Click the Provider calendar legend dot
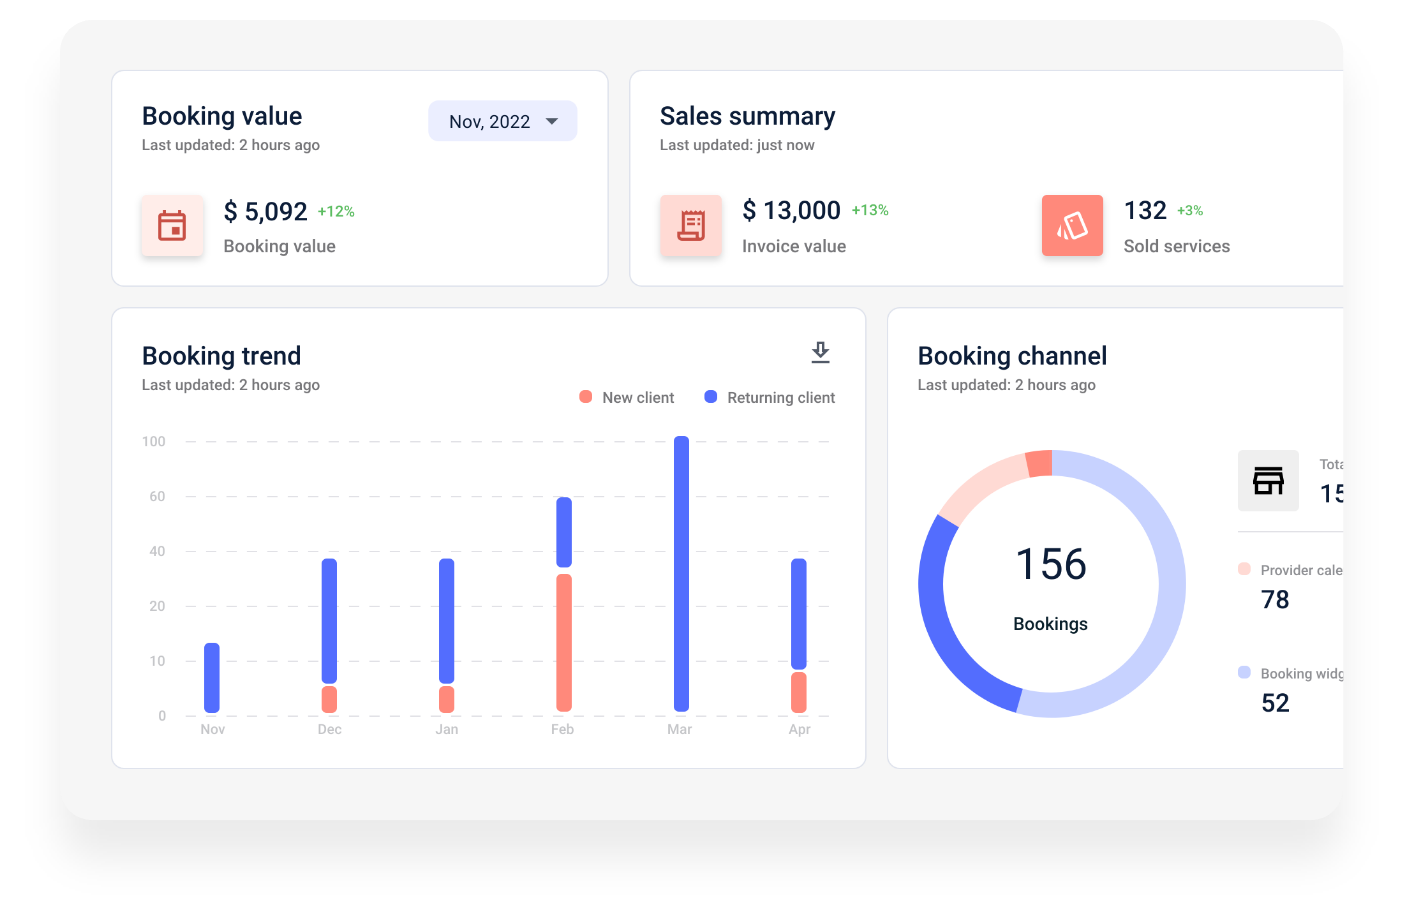1404x921 pixels. click(1244, 569)
